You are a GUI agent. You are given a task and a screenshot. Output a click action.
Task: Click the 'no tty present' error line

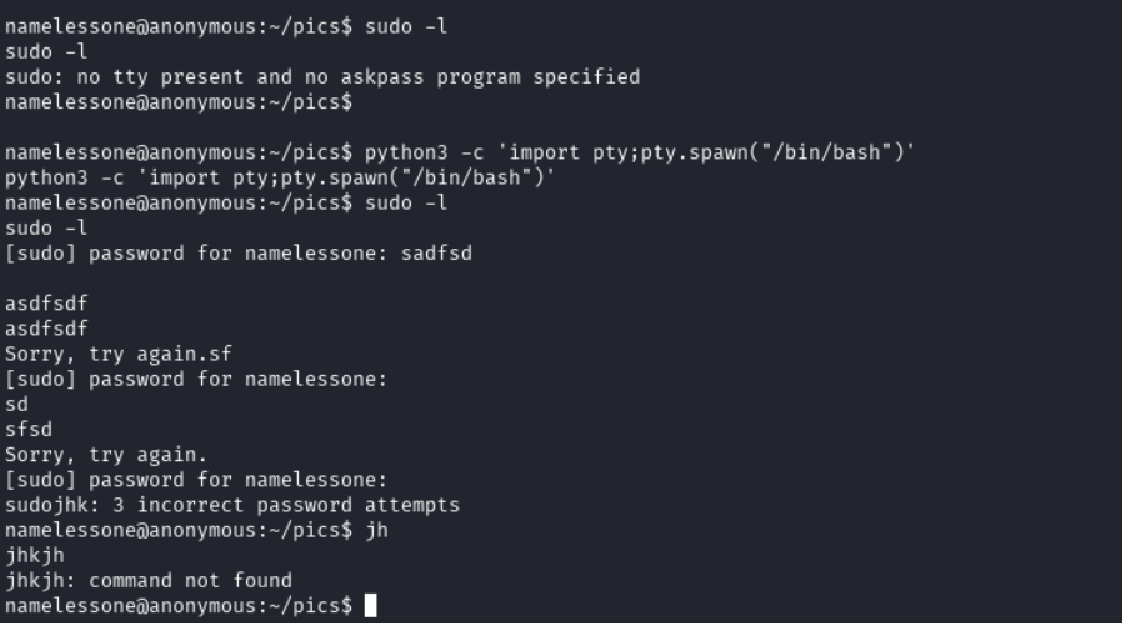coord(322,77)
